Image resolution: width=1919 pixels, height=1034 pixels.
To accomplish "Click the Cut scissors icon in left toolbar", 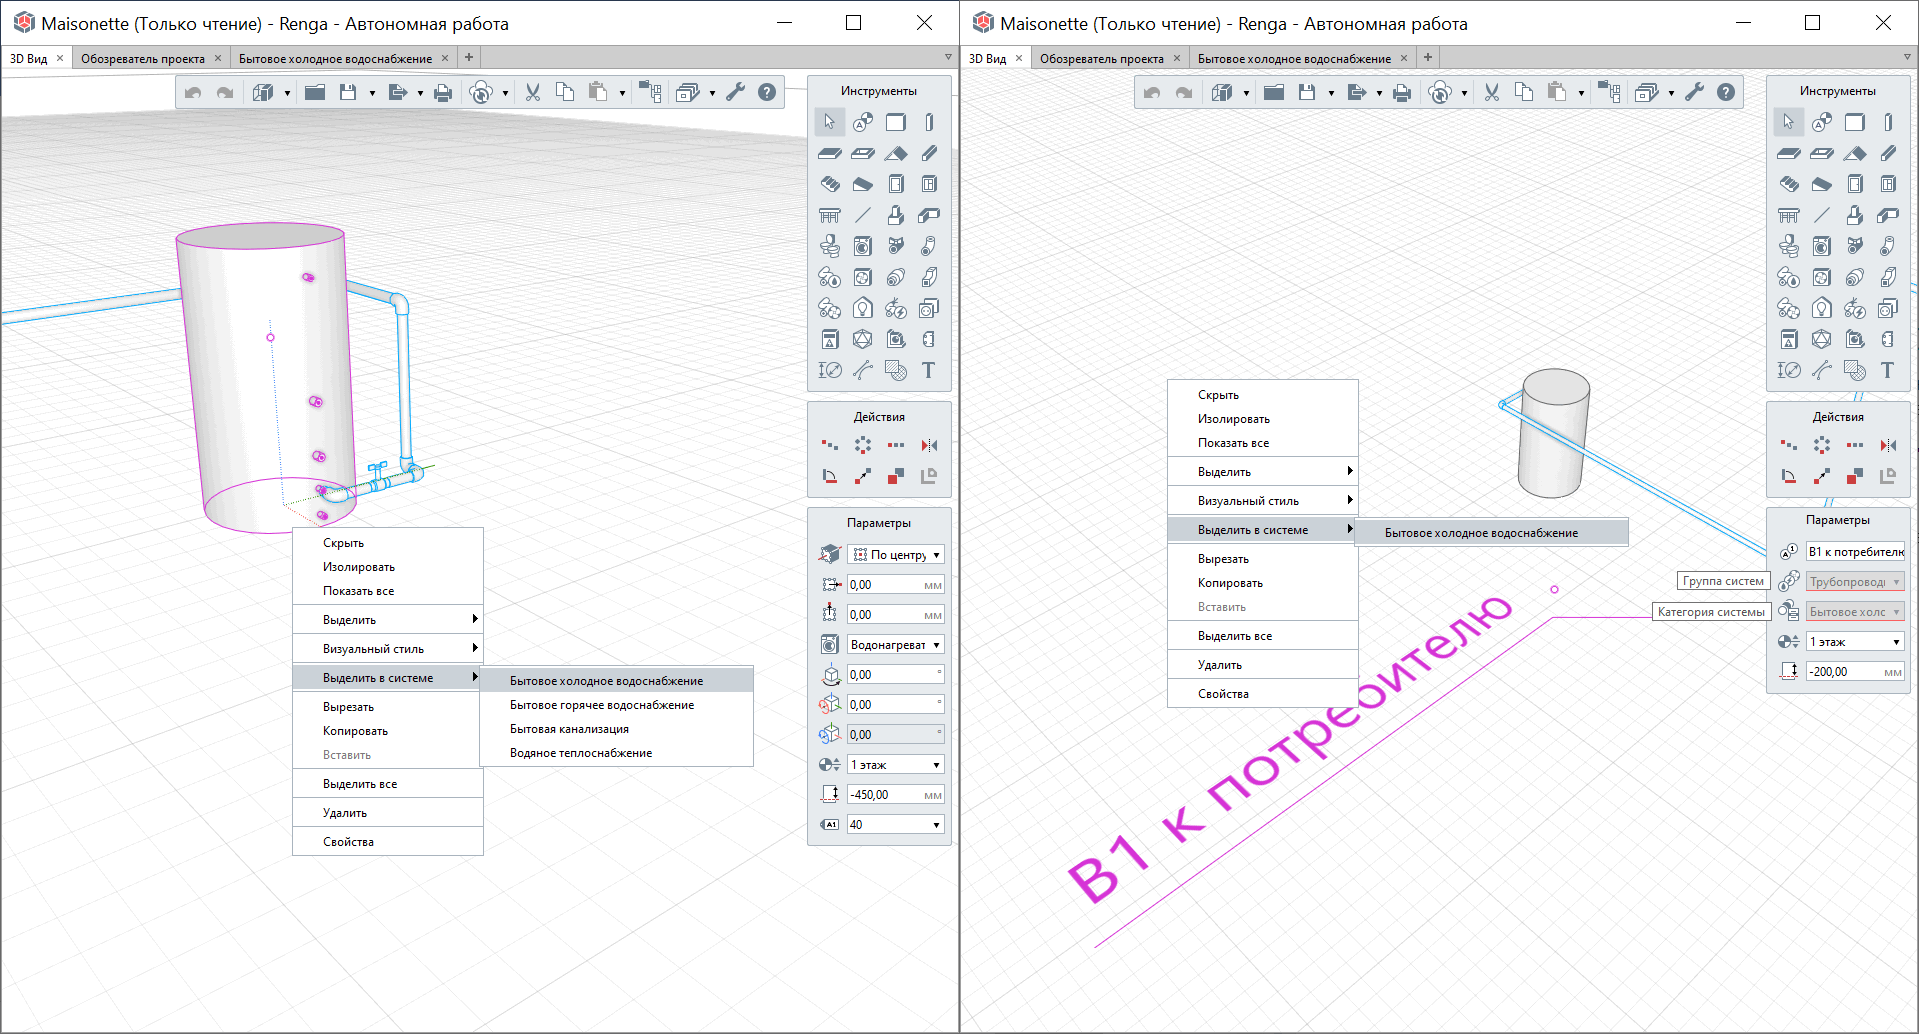I will 533,93.
